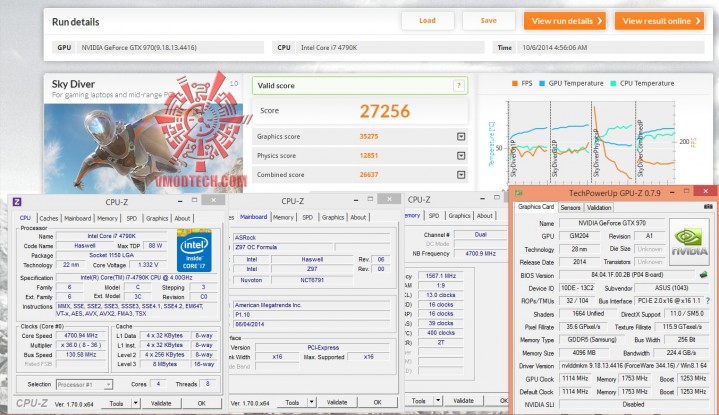The width and height of the screenshot is (719, 415).
Task: Click the Core Speed value 4700.94 MHz
Action: (x=81, y=336)
